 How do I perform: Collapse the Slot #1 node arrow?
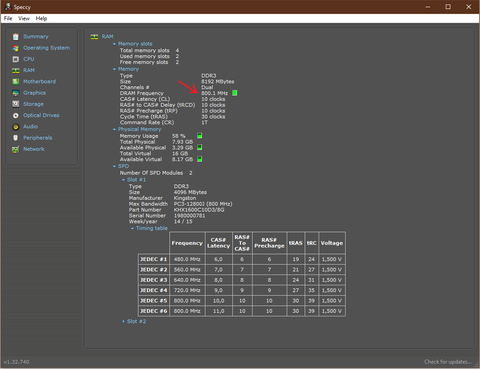coord(123,180)
